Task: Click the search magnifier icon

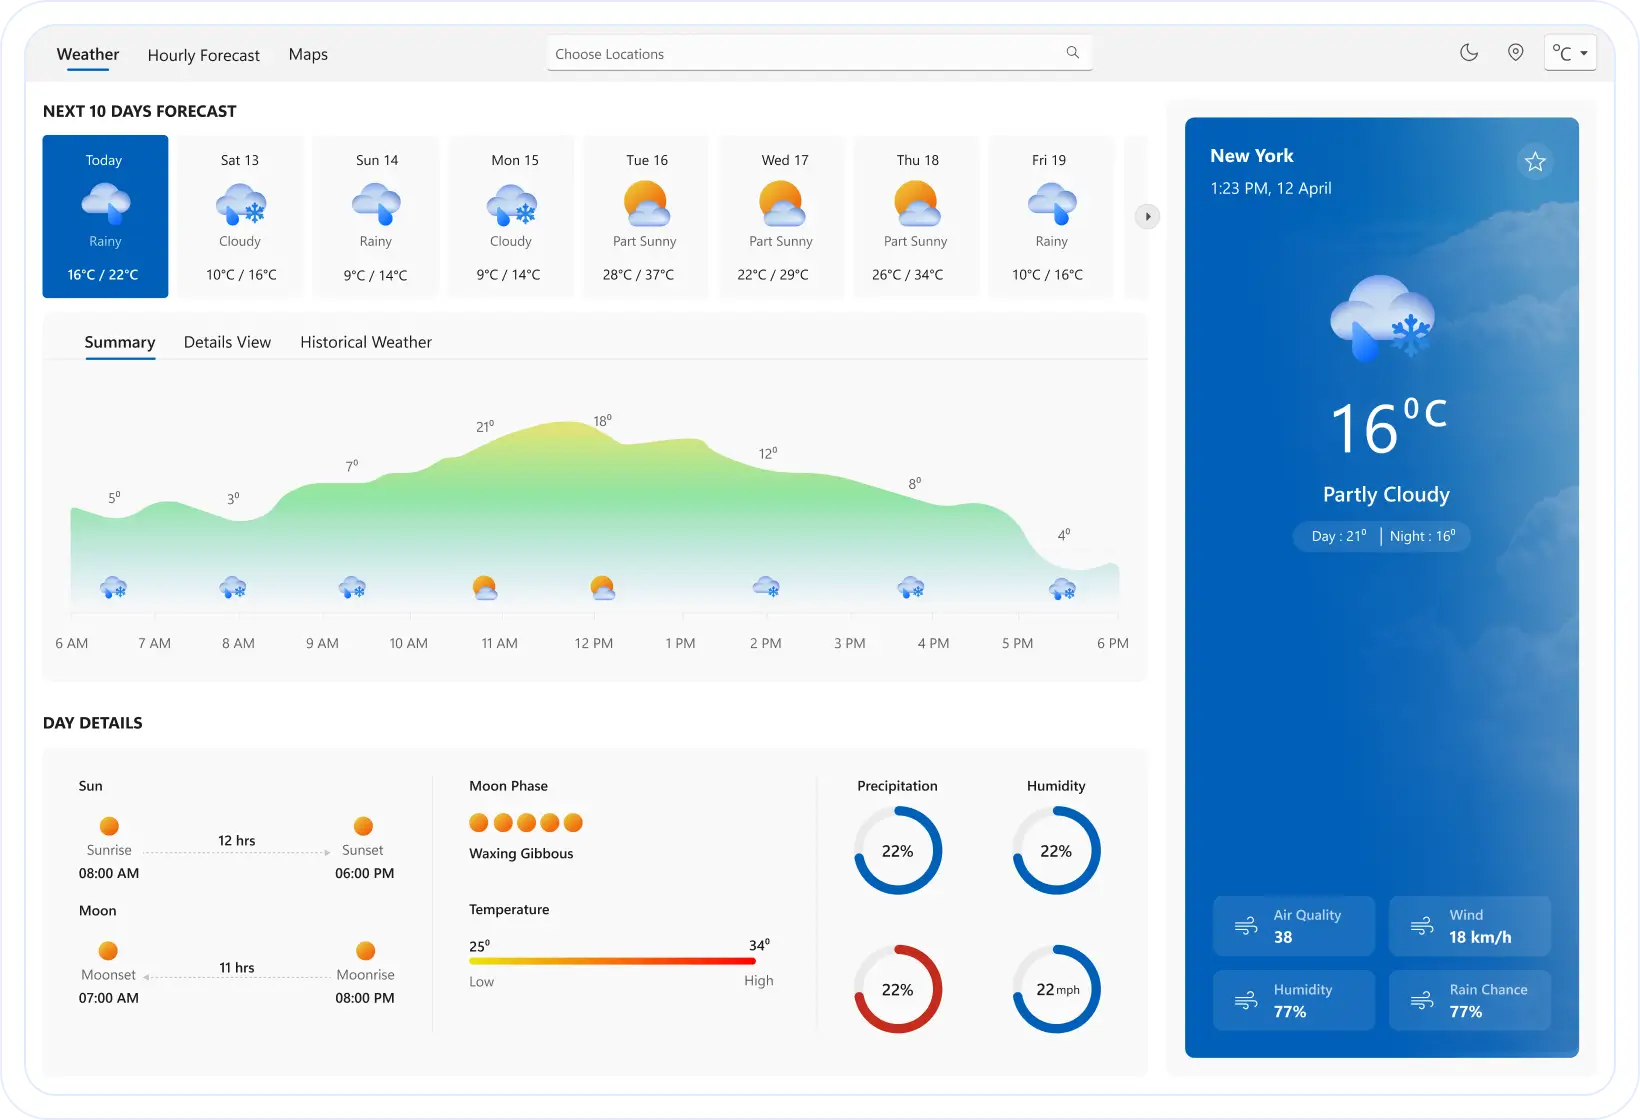Action: click(x=1072, y=53)
